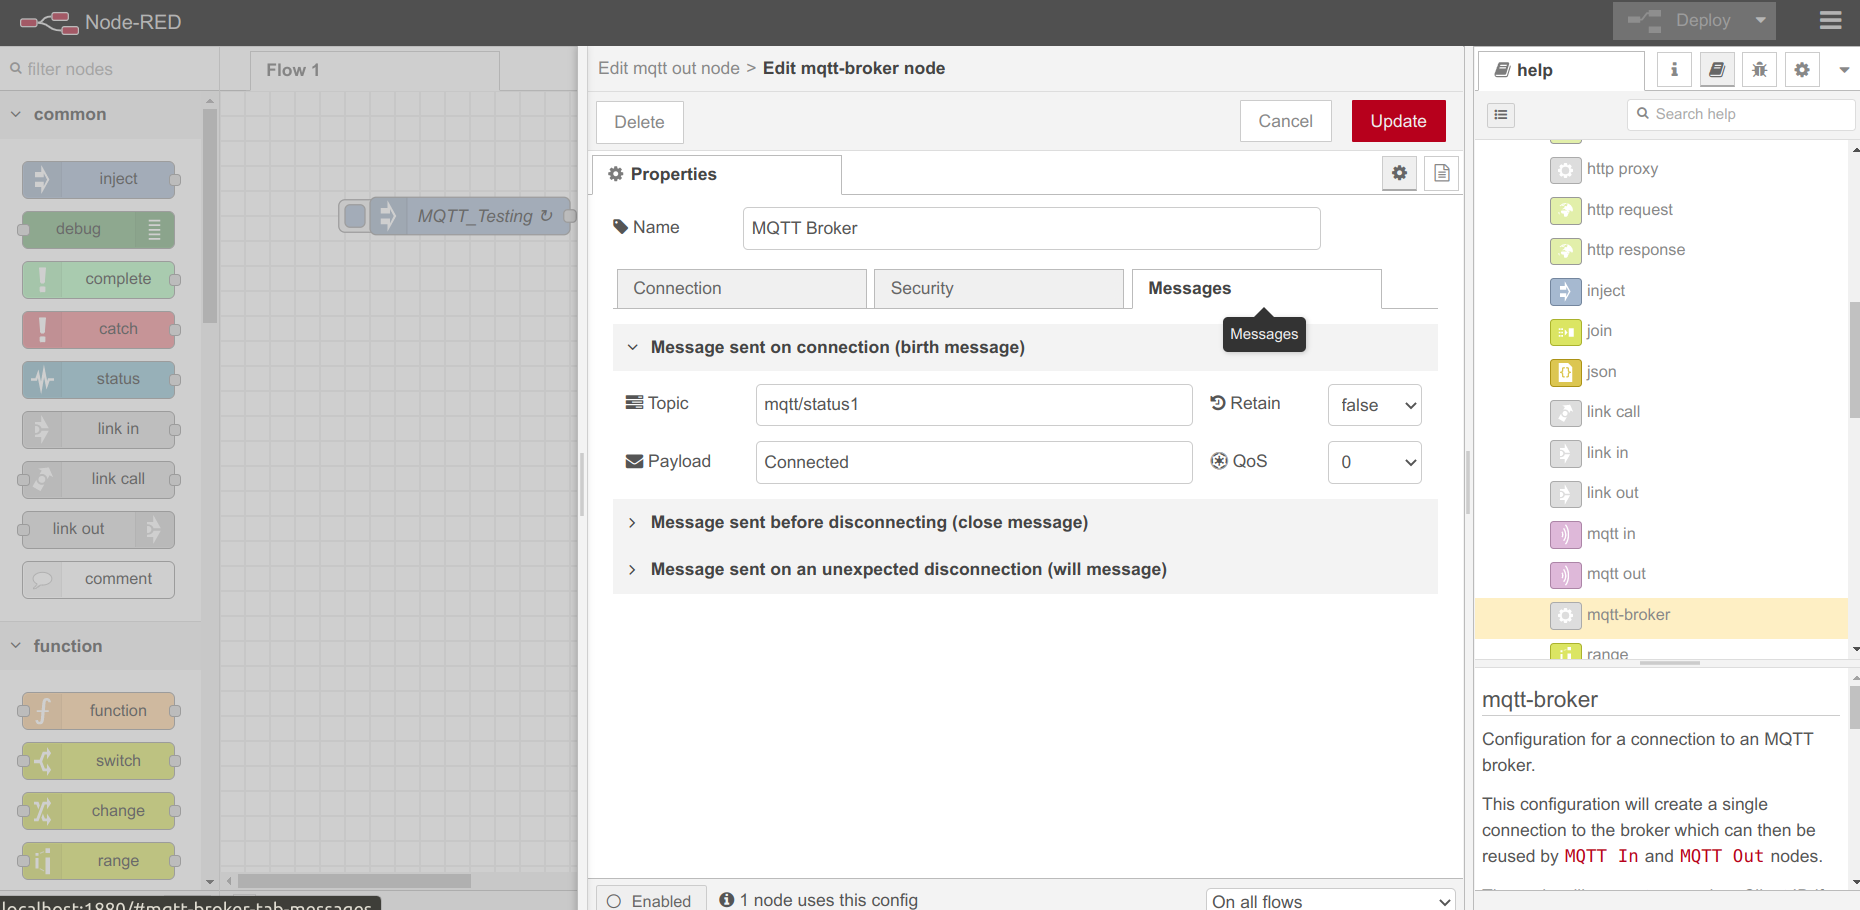
Task: Click the canvas horizontal scrollbar
Action: click(x=354, y=881)
